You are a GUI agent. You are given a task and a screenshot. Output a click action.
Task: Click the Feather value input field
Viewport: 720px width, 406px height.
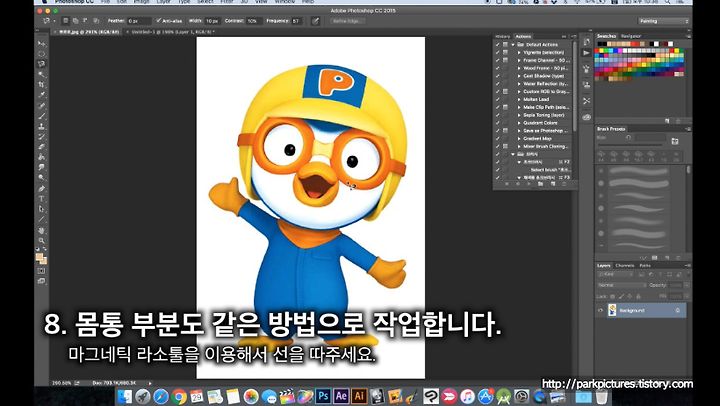(139, 21)
